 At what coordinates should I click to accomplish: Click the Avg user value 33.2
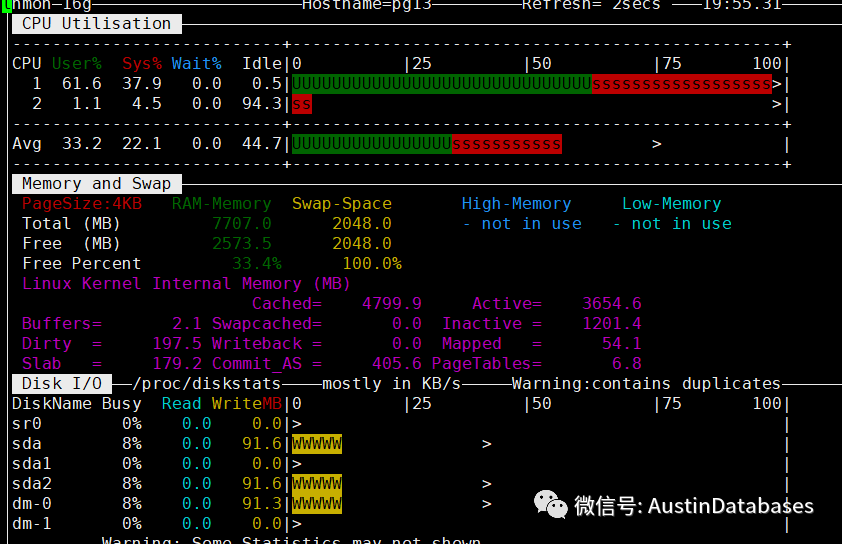(x=82, y=144)
